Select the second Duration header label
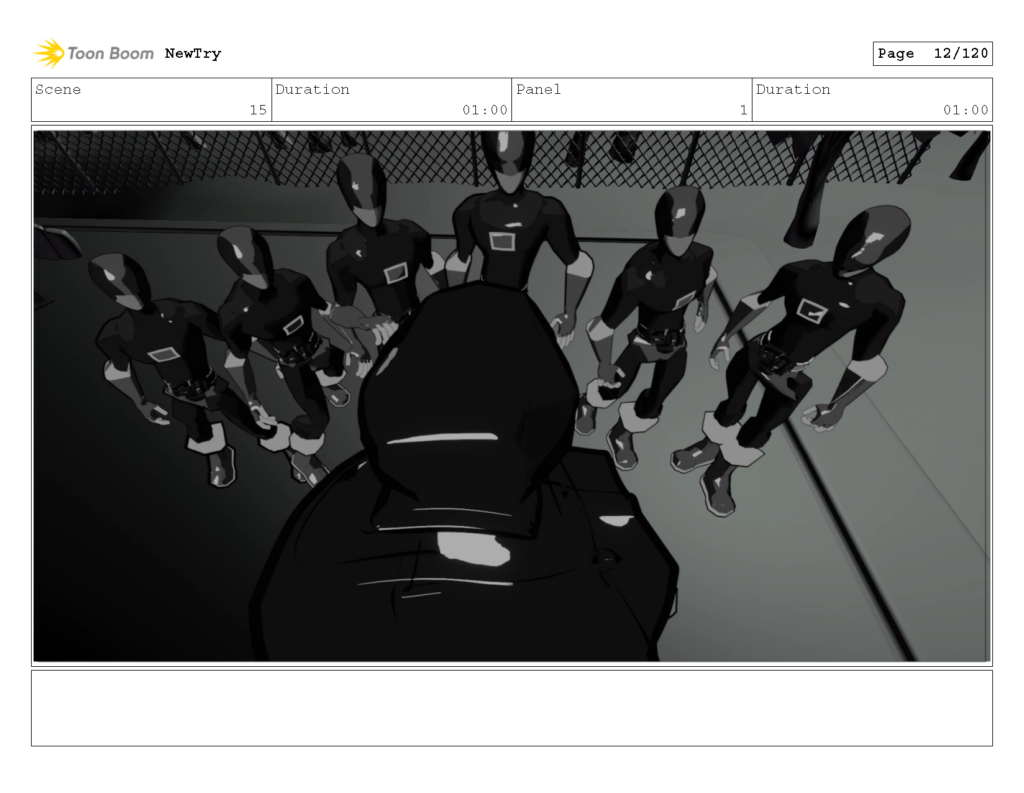The width and height of the screenshot is (1024, 793). [793, 90]
